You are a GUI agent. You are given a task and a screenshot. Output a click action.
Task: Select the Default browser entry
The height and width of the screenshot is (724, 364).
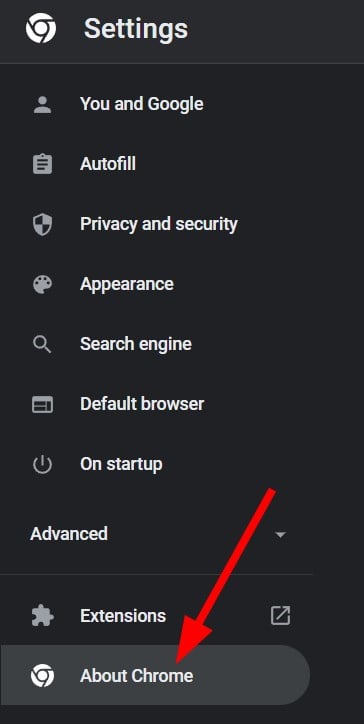142,404
